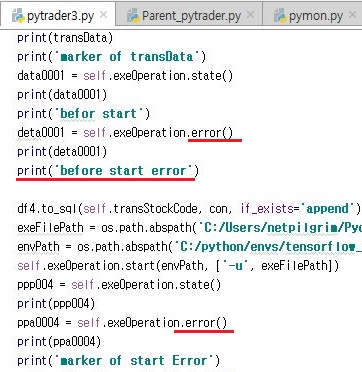Click the print(deta0001) line

coord(62,152)
